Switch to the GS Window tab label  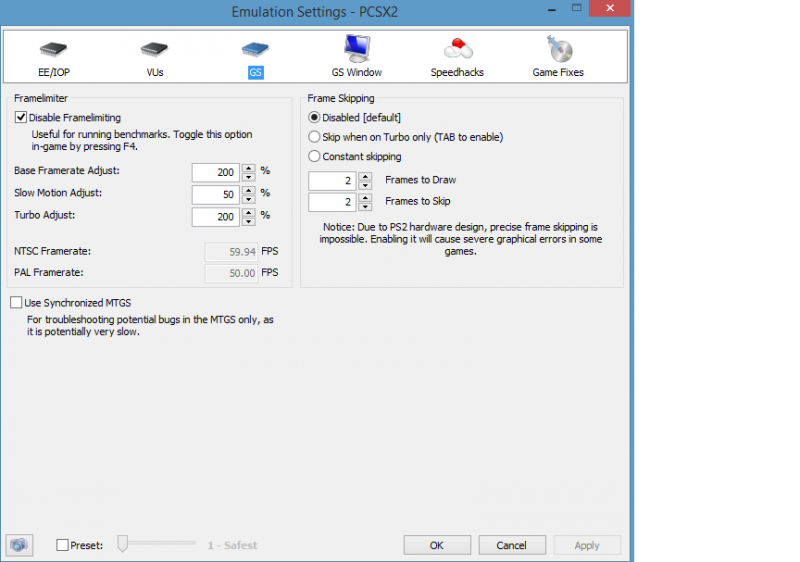pos(357,72)
